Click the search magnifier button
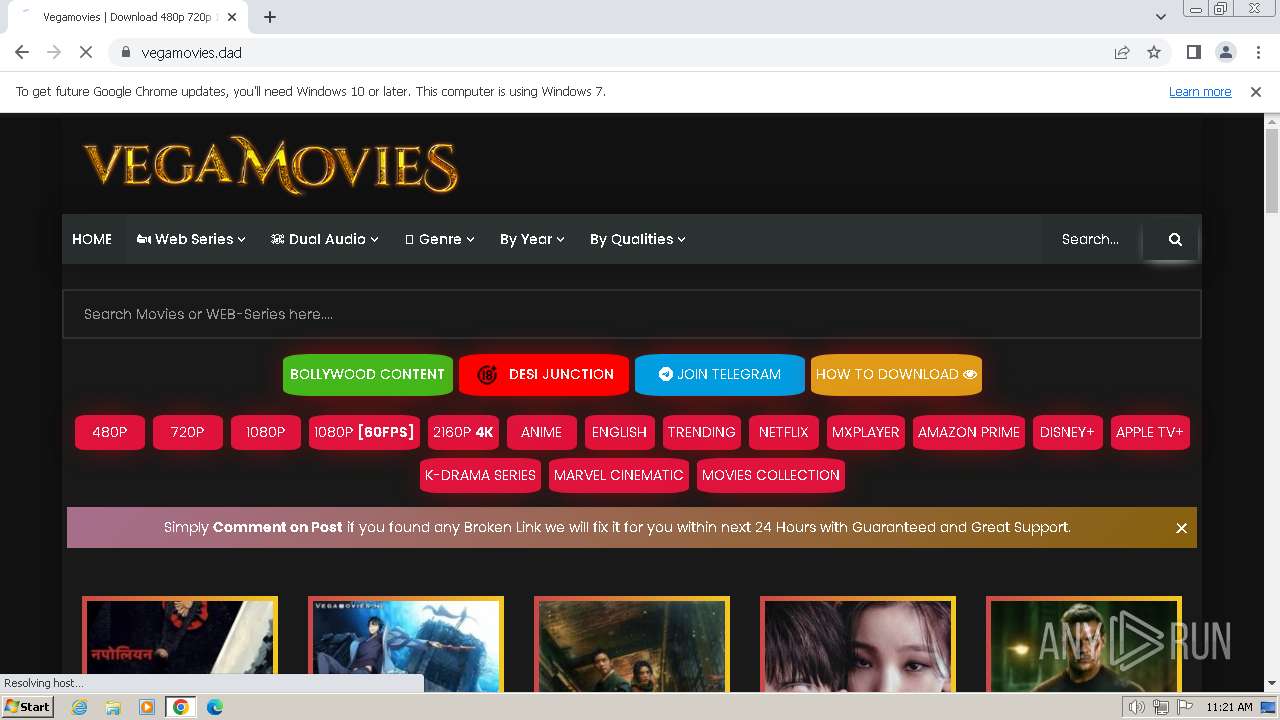Screen dimensions: 1280x720 1175,239
